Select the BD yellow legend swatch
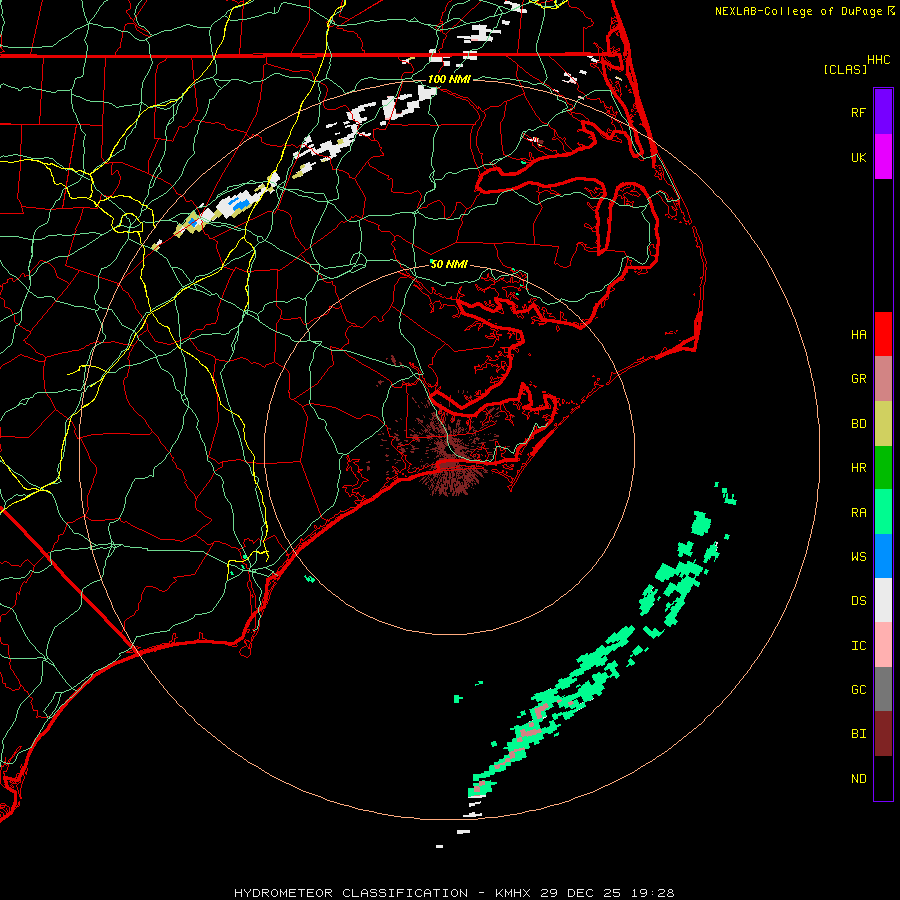The image size is (900, 900). click(x=883, y=423)
